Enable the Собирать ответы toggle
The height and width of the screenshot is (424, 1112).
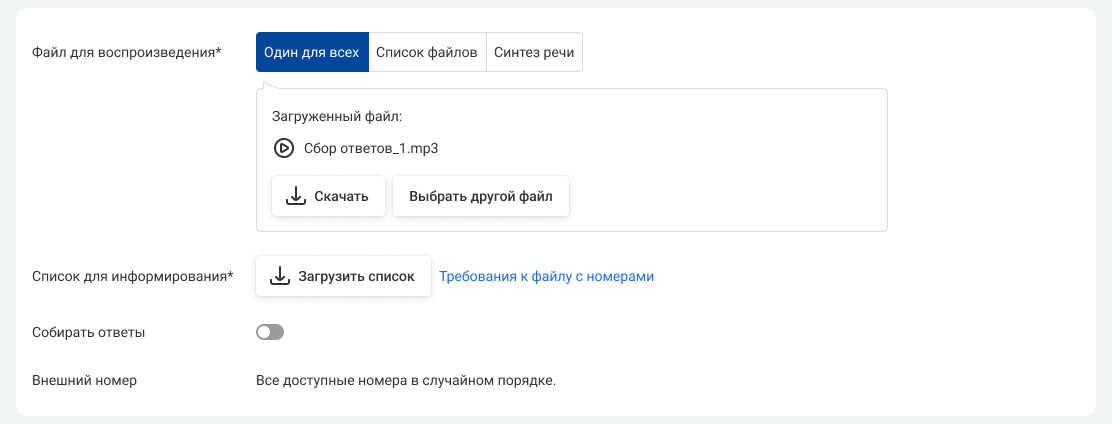[270, 332]
